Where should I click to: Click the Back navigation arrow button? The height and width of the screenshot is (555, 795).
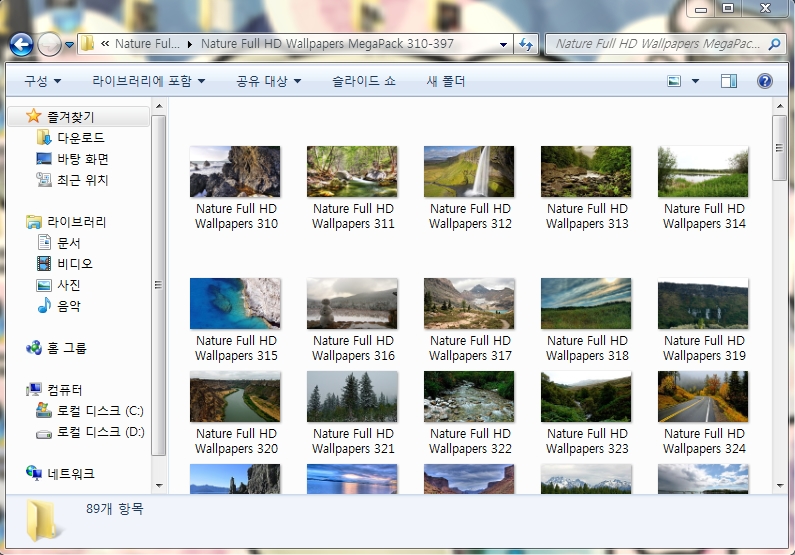pyautogui.click(x=21, y=44)
